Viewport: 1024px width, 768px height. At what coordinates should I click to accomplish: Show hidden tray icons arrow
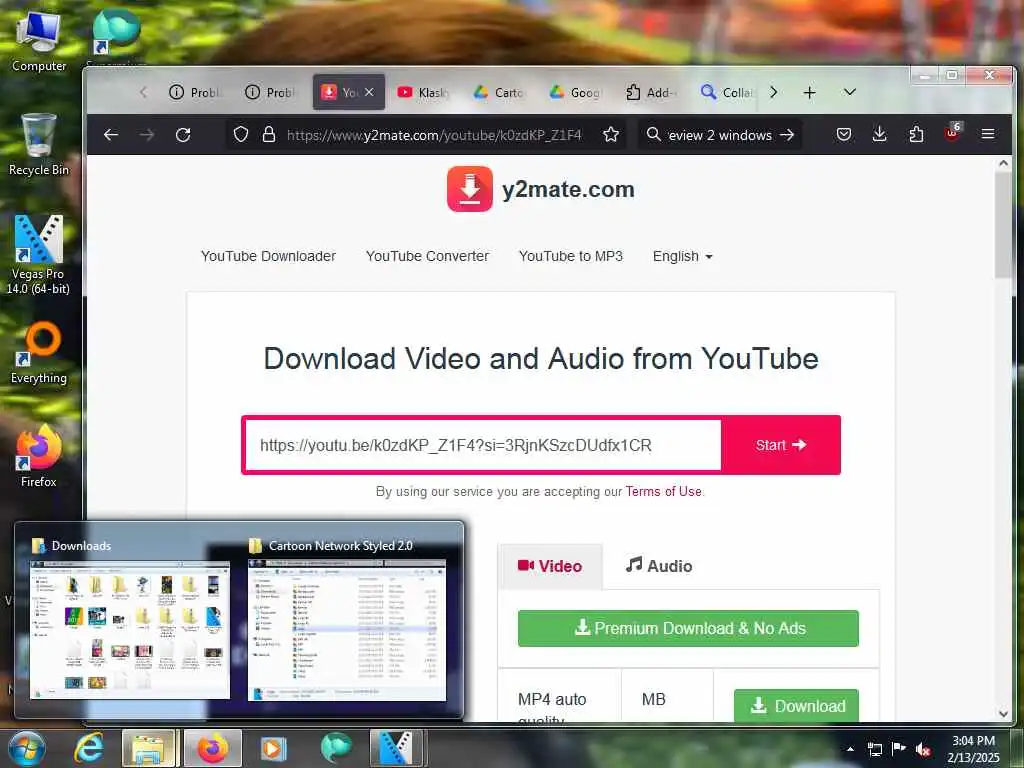click(850, 749)
